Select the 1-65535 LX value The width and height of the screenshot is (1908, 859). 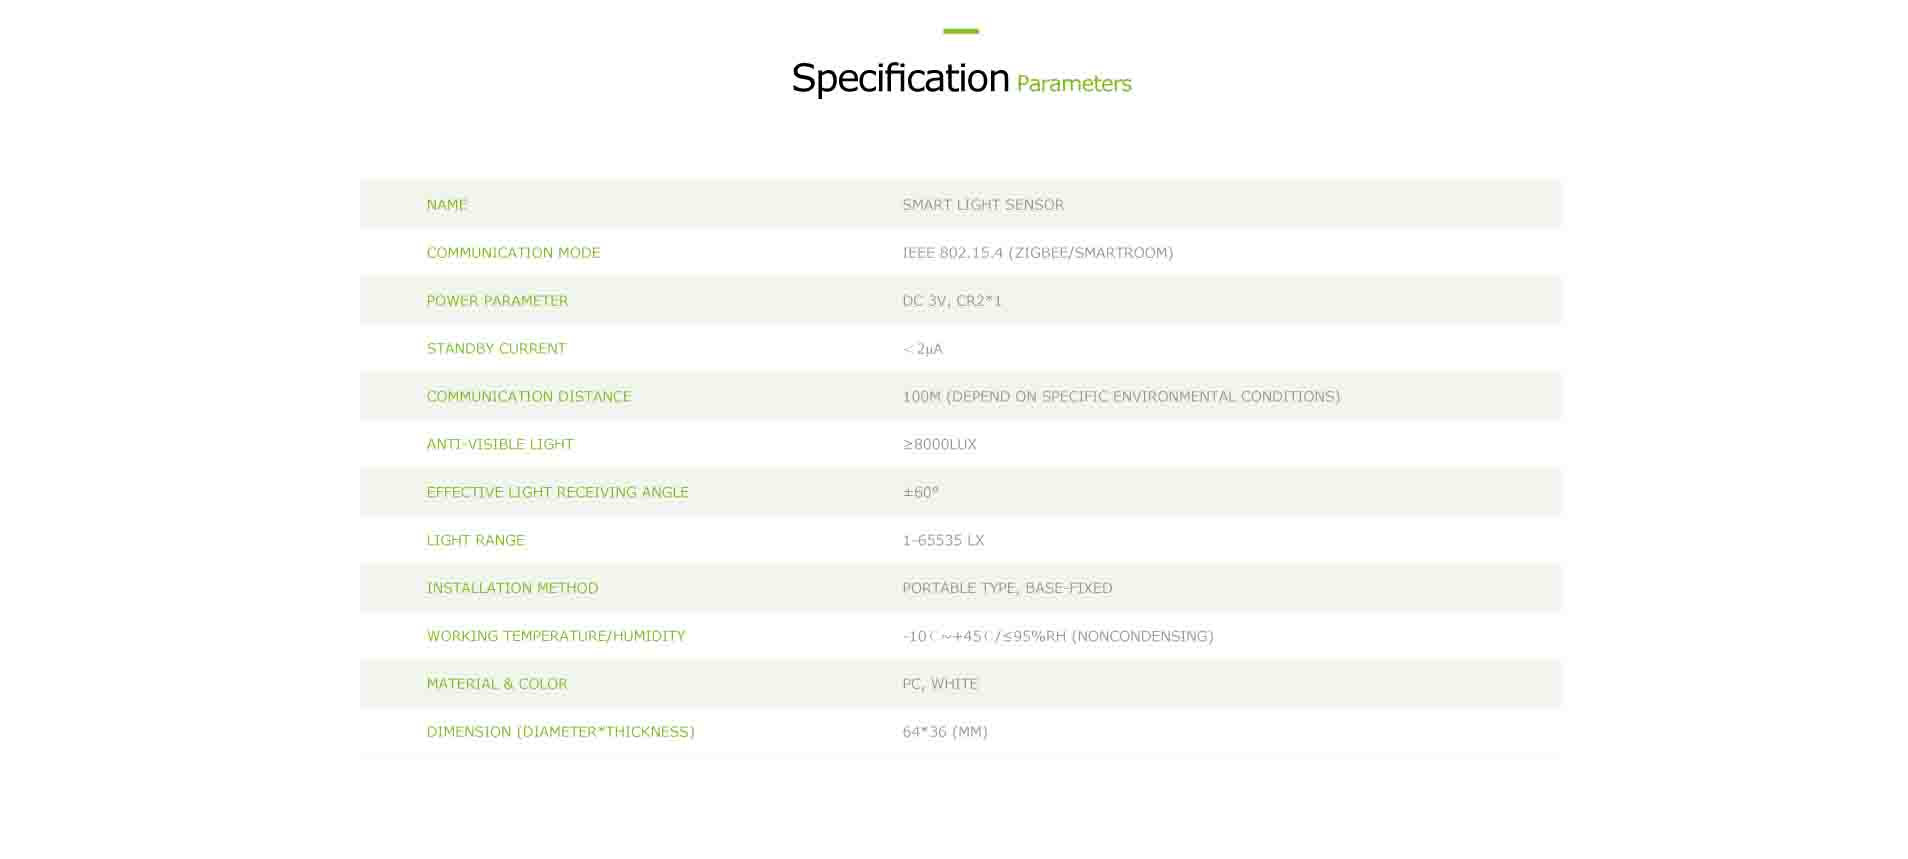click(943, 541)
